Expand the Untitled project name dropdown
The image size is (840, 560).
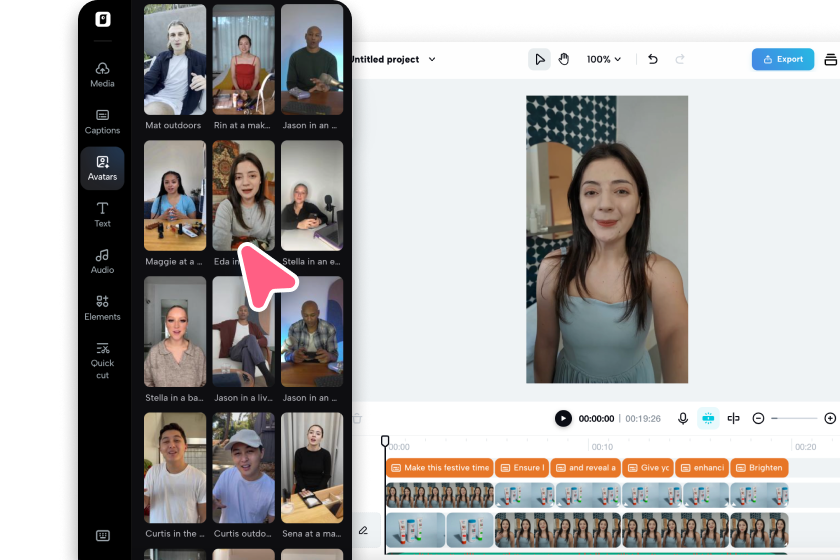pyautogui.click(x=432, y=59)
